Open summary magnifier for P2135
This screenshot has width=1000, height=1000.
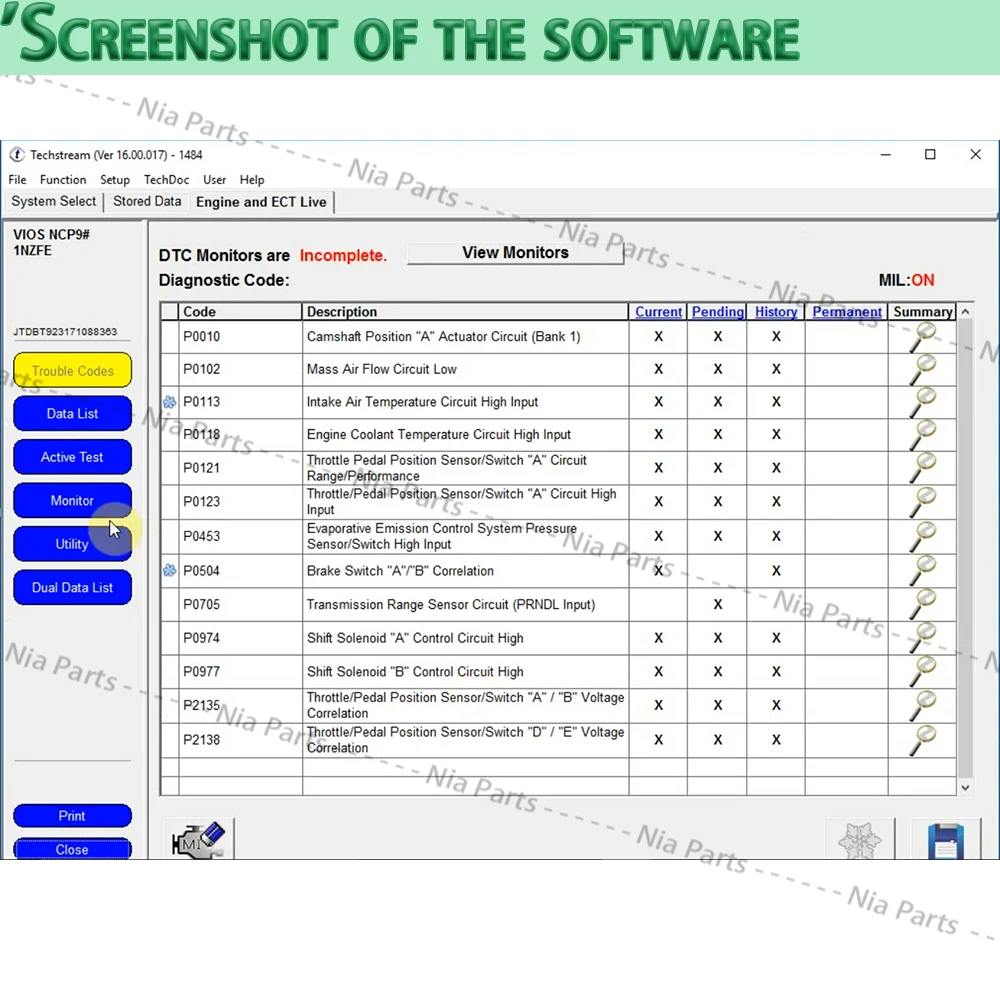(x=922, y=705)
